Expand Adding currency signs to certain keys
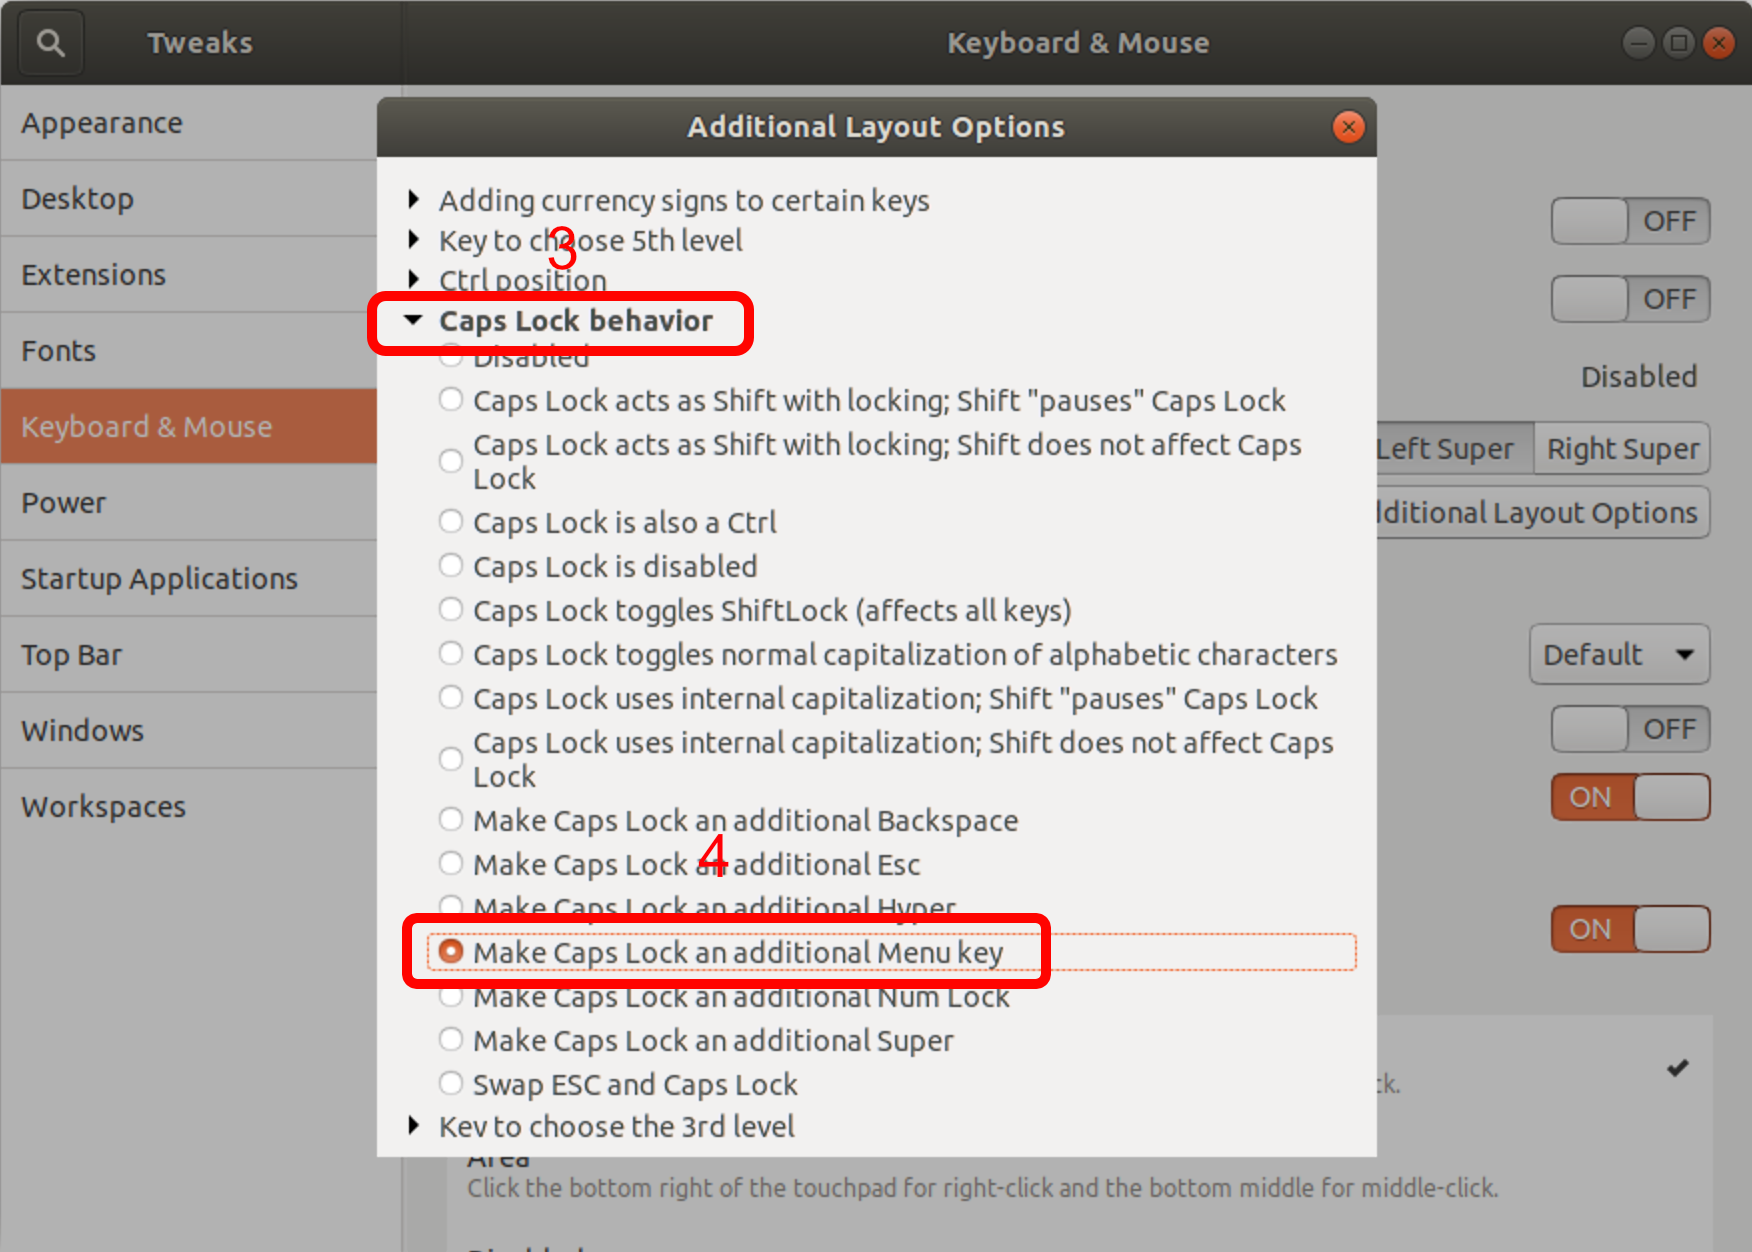This screenshot has height=1252, width=1752. 413,199
